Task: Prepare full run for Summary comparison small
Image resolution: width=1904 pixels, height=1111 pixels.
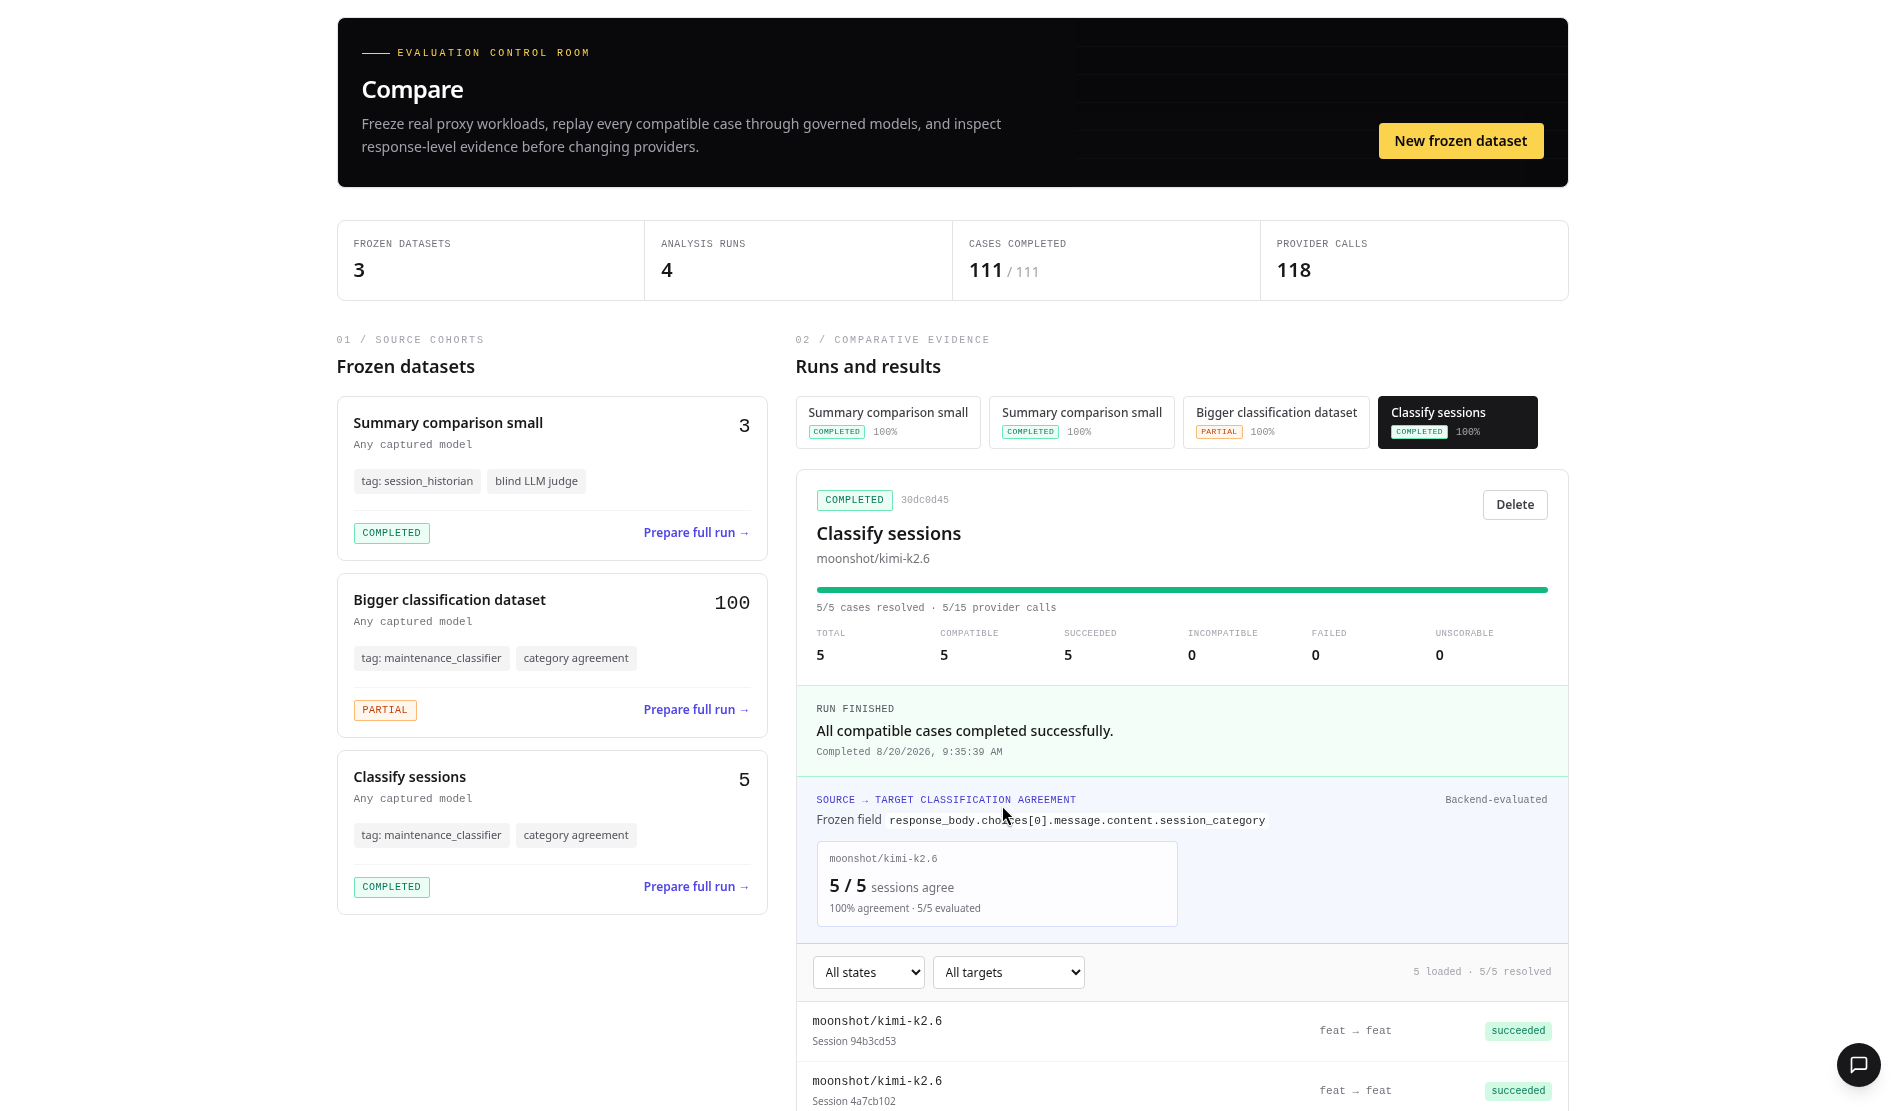Action: [696, 533]
